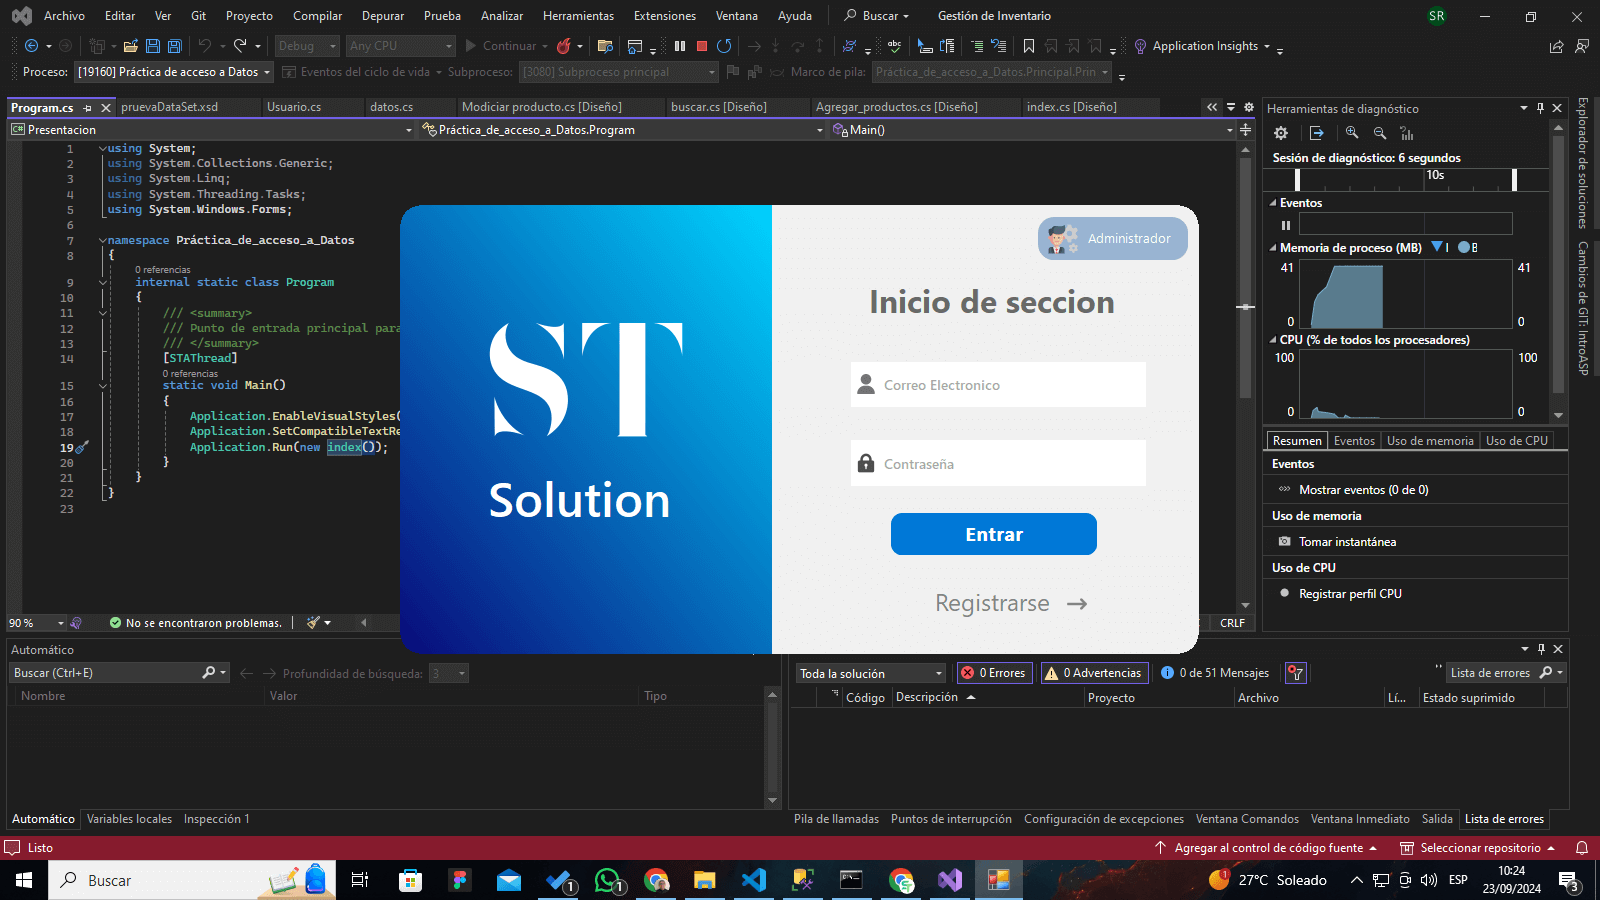Click Agregar al control de código fuente
The height and width of the screenshot is (900, 1600).
pos(1268,848)
